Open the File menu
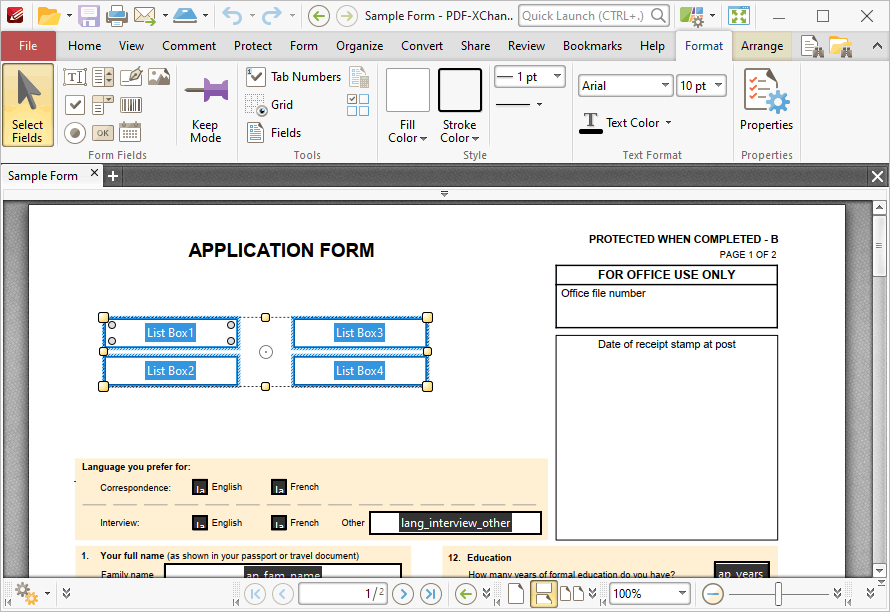Image resolution: width=890 pixels, height=612 pixels. [x=28, y=46]
